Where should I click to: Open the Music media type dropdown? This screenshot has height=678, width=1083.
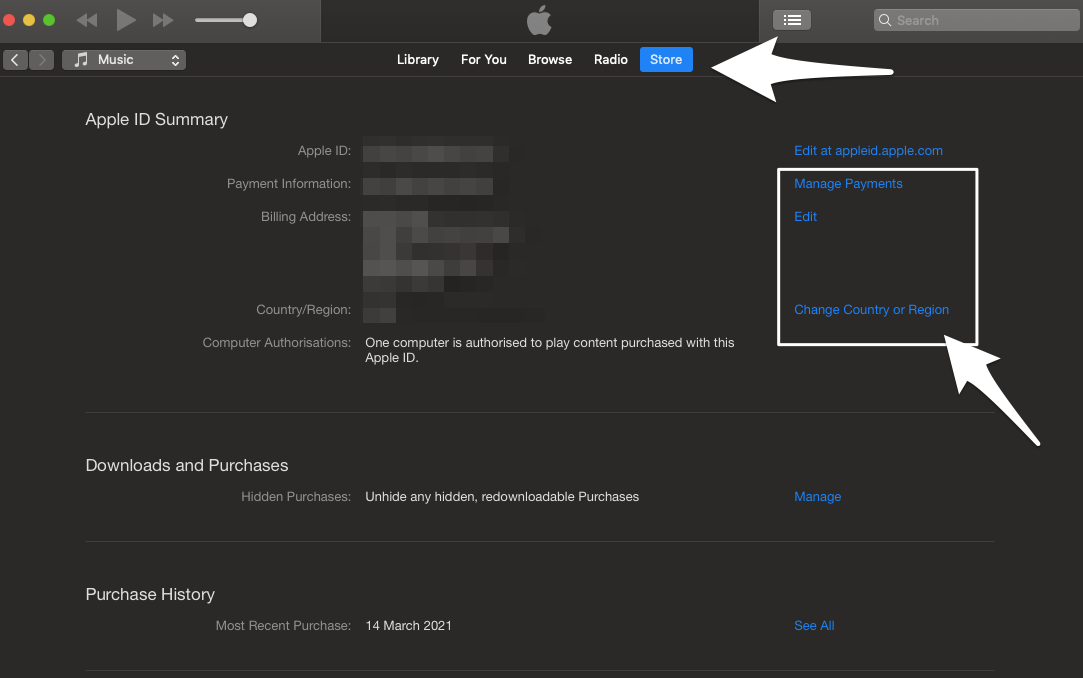pyautogui.click(x=124, y=60)
